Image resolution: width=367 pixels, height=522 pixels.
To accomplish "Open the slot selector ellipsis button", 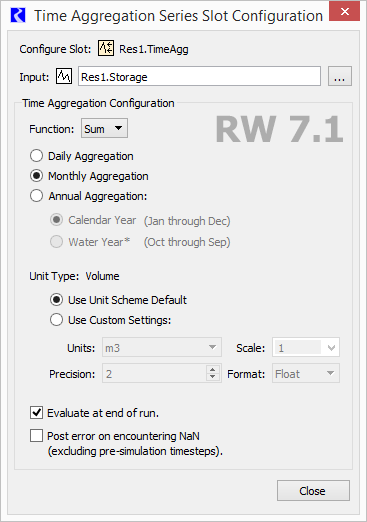I will [340, 76].
